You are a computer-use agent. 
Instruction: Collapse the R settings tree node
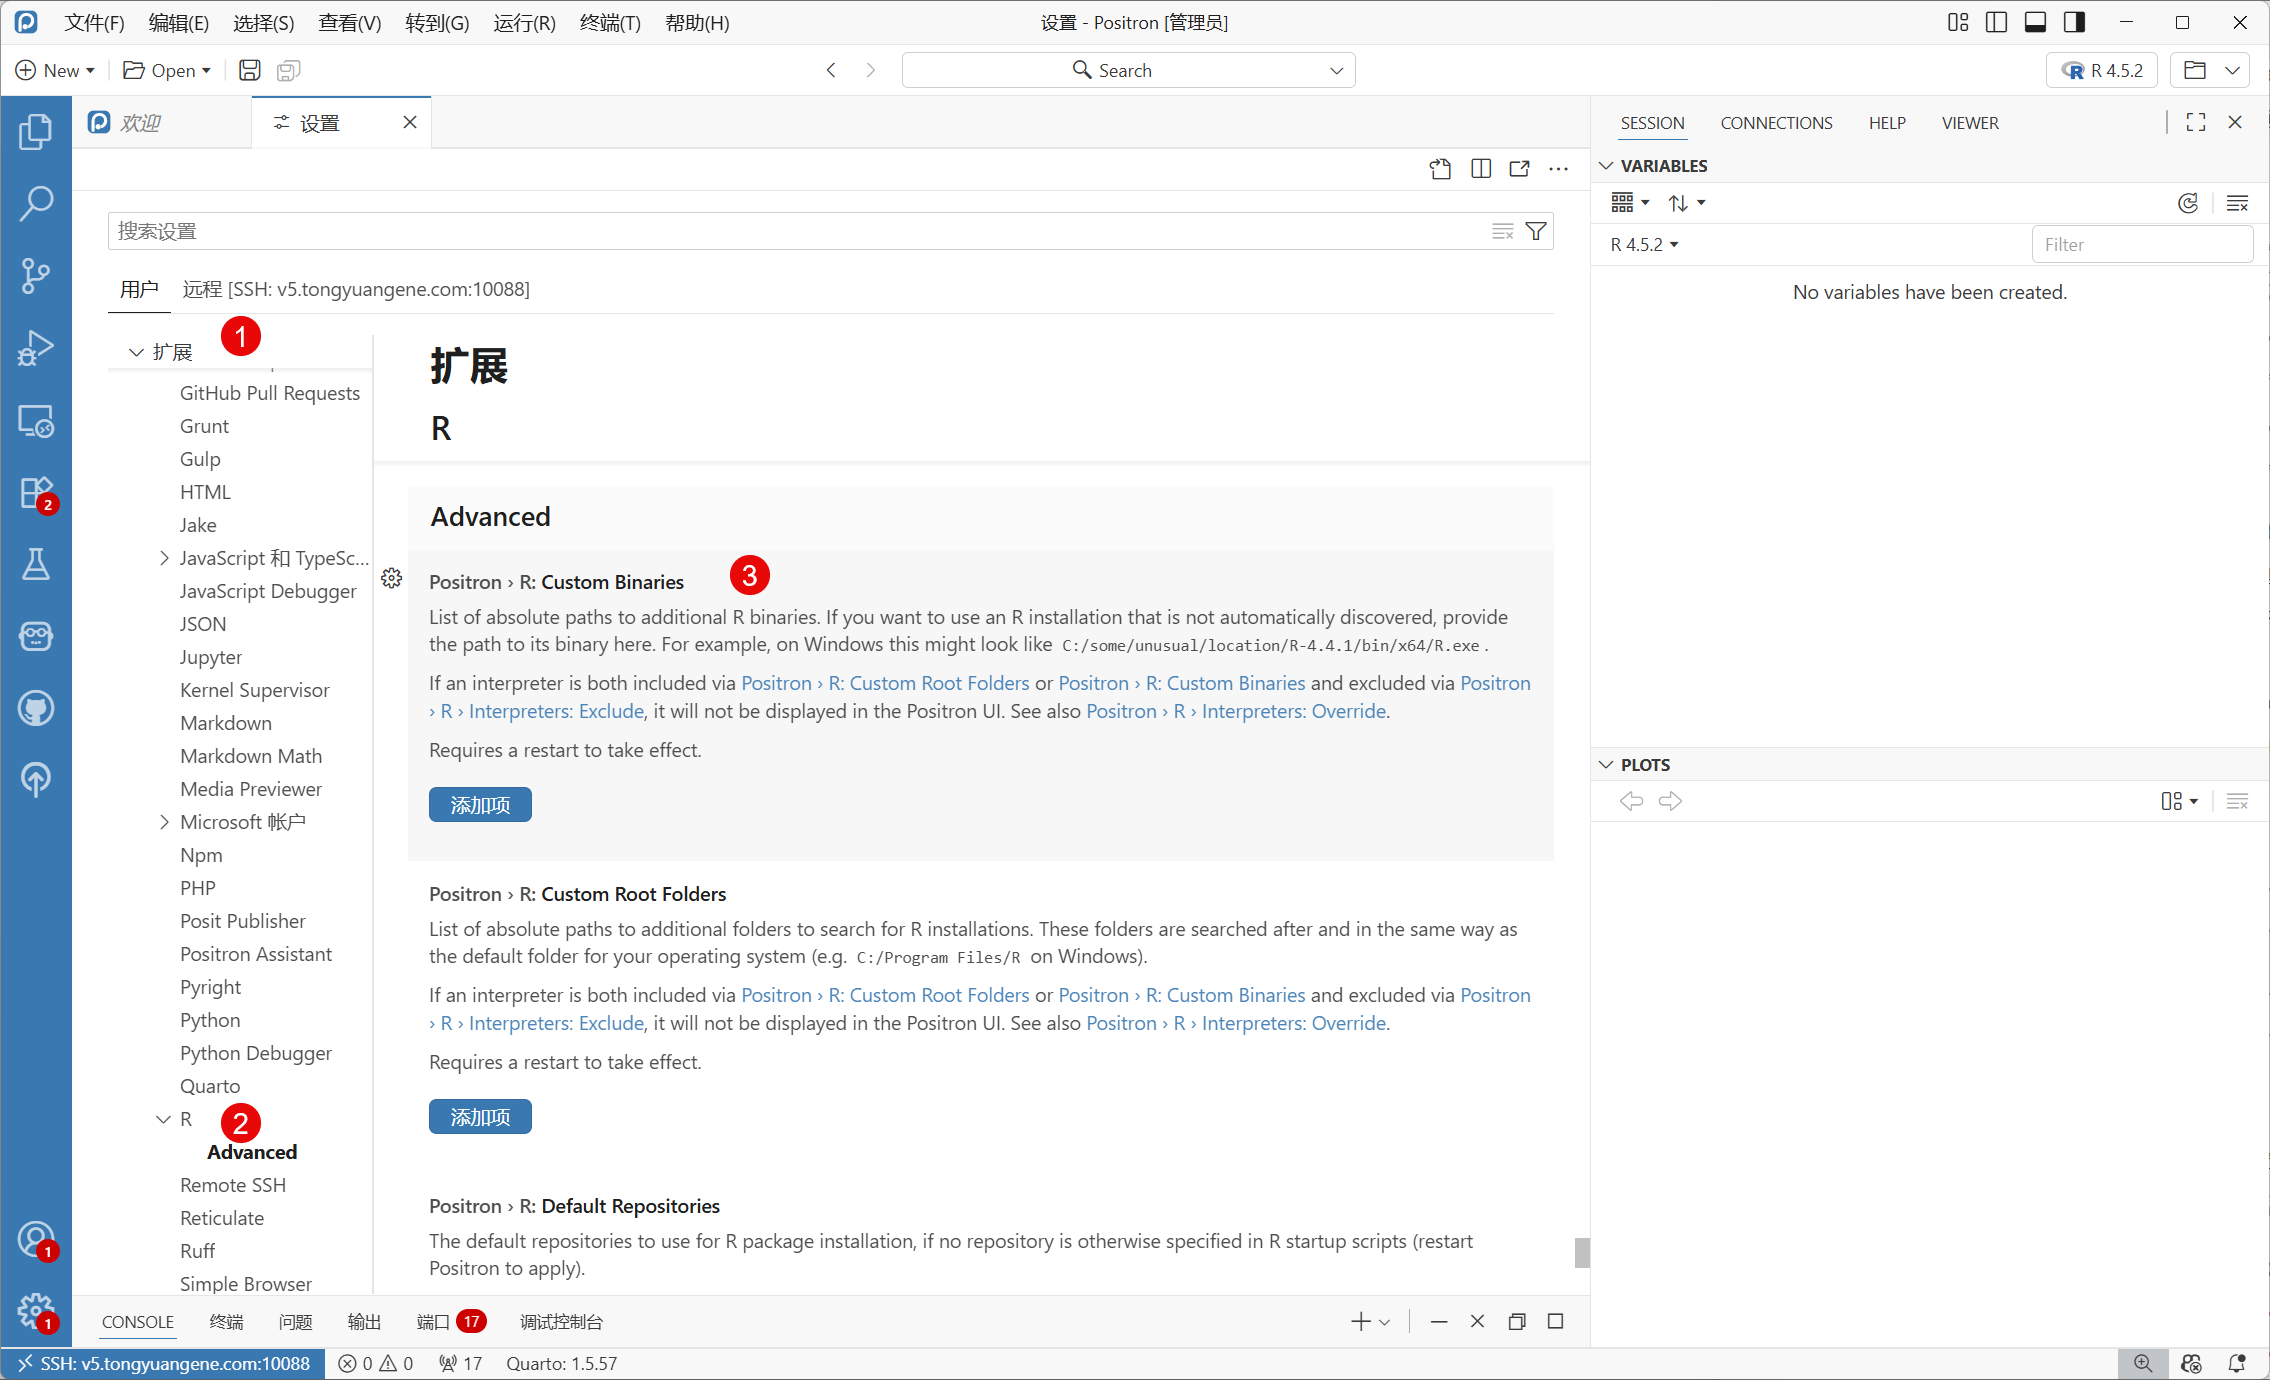click(x=164, y=1119)
